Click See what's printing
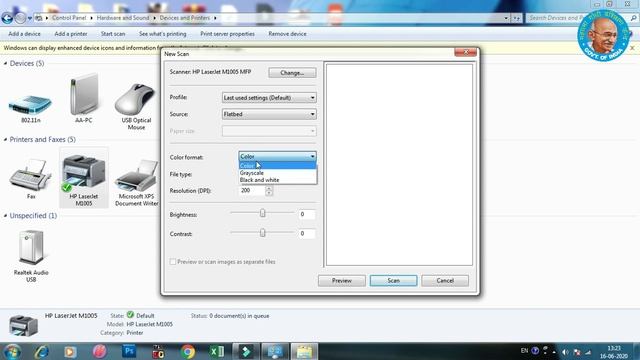Image resolution: width=640 pixels, height=360 pixels. (162, 34)
